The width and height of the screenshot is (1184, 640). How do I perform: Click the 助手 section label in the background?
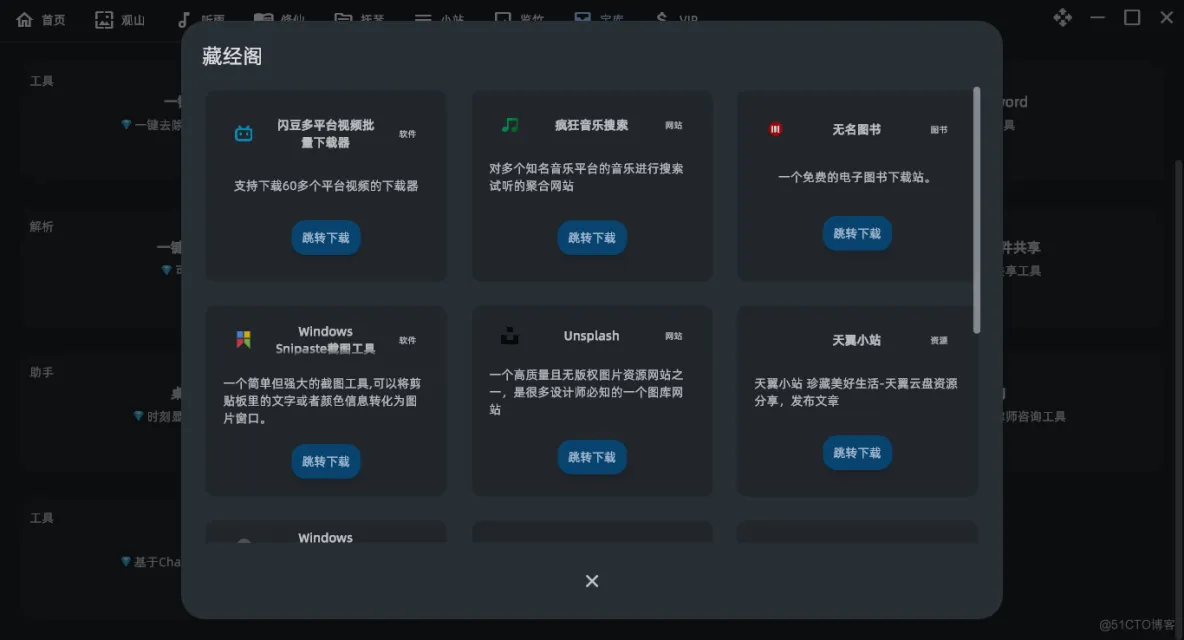pos(42,372)
